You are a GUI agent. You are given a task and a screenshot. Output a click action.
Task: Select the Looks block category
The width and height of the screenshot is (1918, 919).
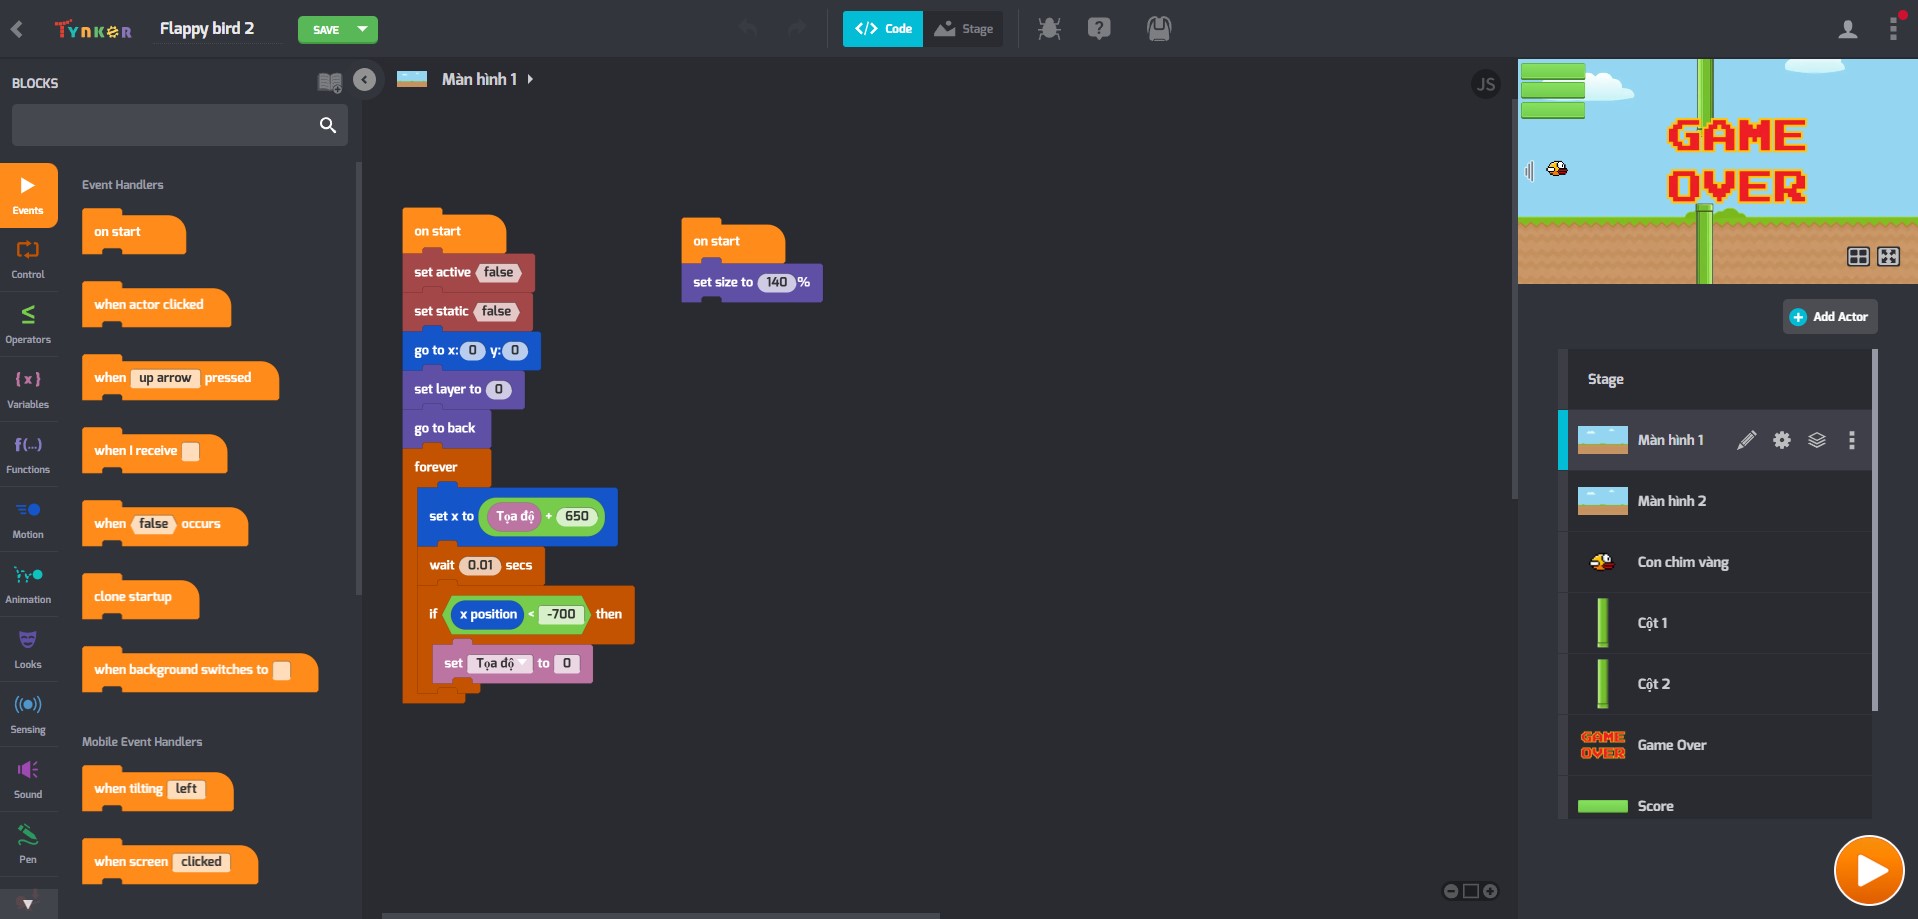pos(28,650)
